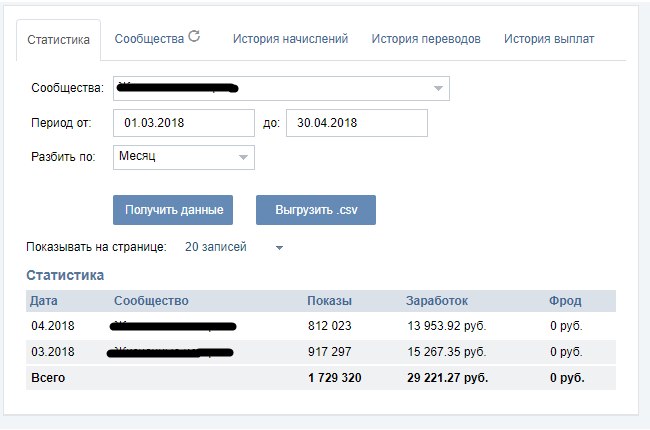Screen dimensions: 650x430
Task: Expand the Разбить по Месяц dropdown
Action: (x=243, y=157)
